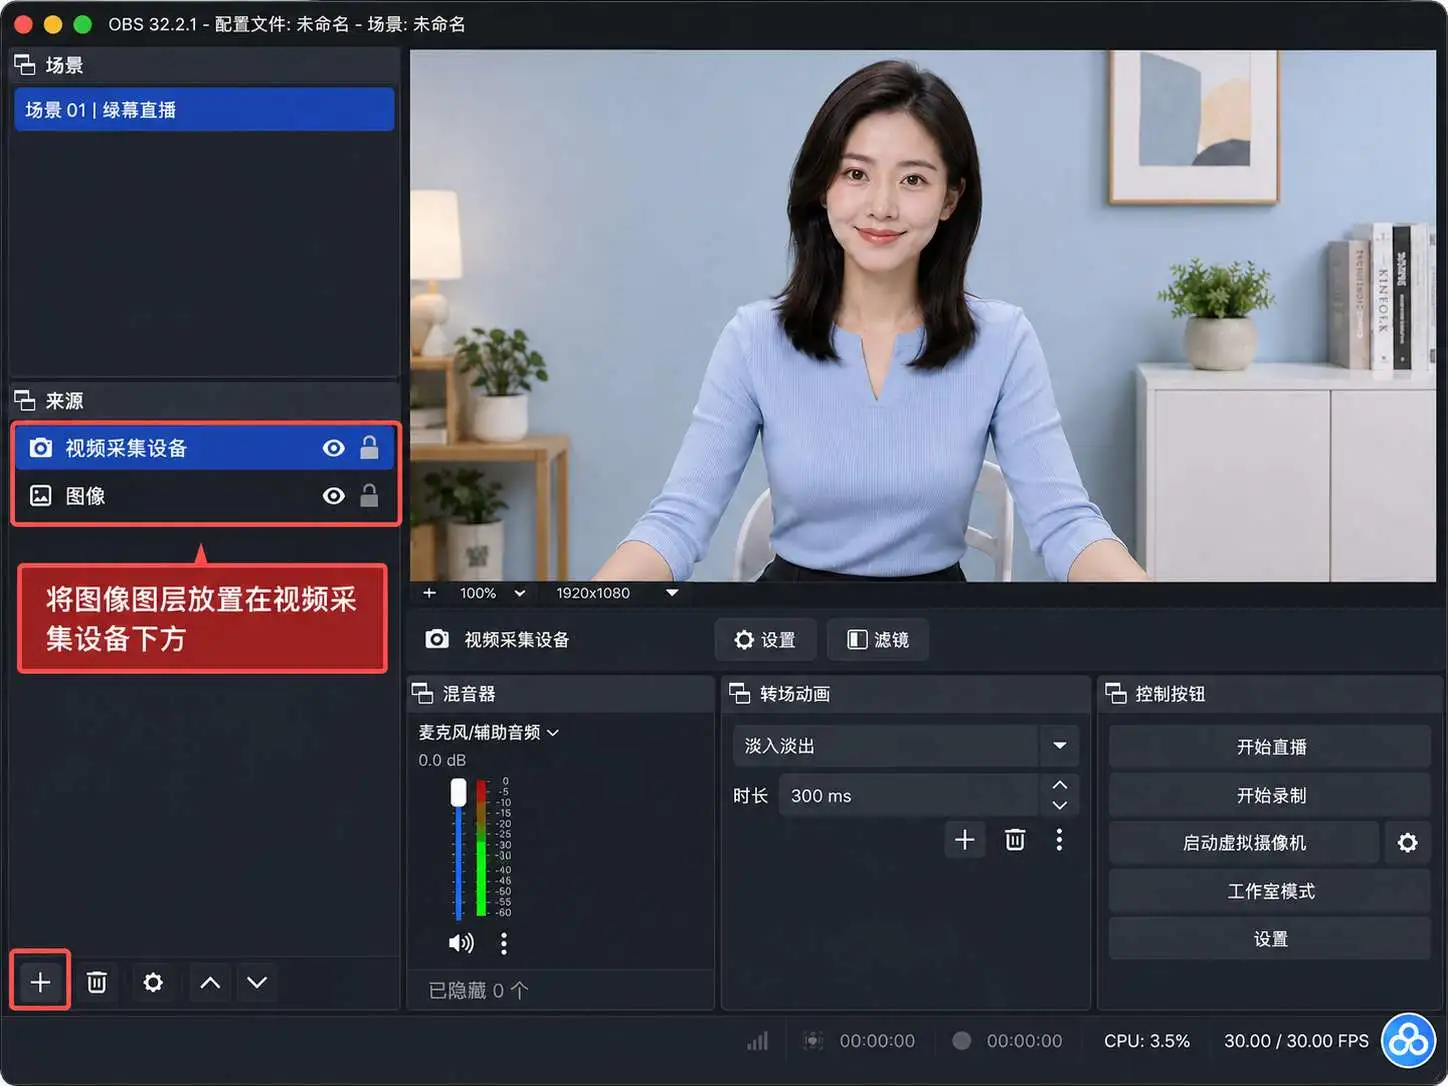
Task: Toggle the lock on 图像 source
Action: (369, 495)
